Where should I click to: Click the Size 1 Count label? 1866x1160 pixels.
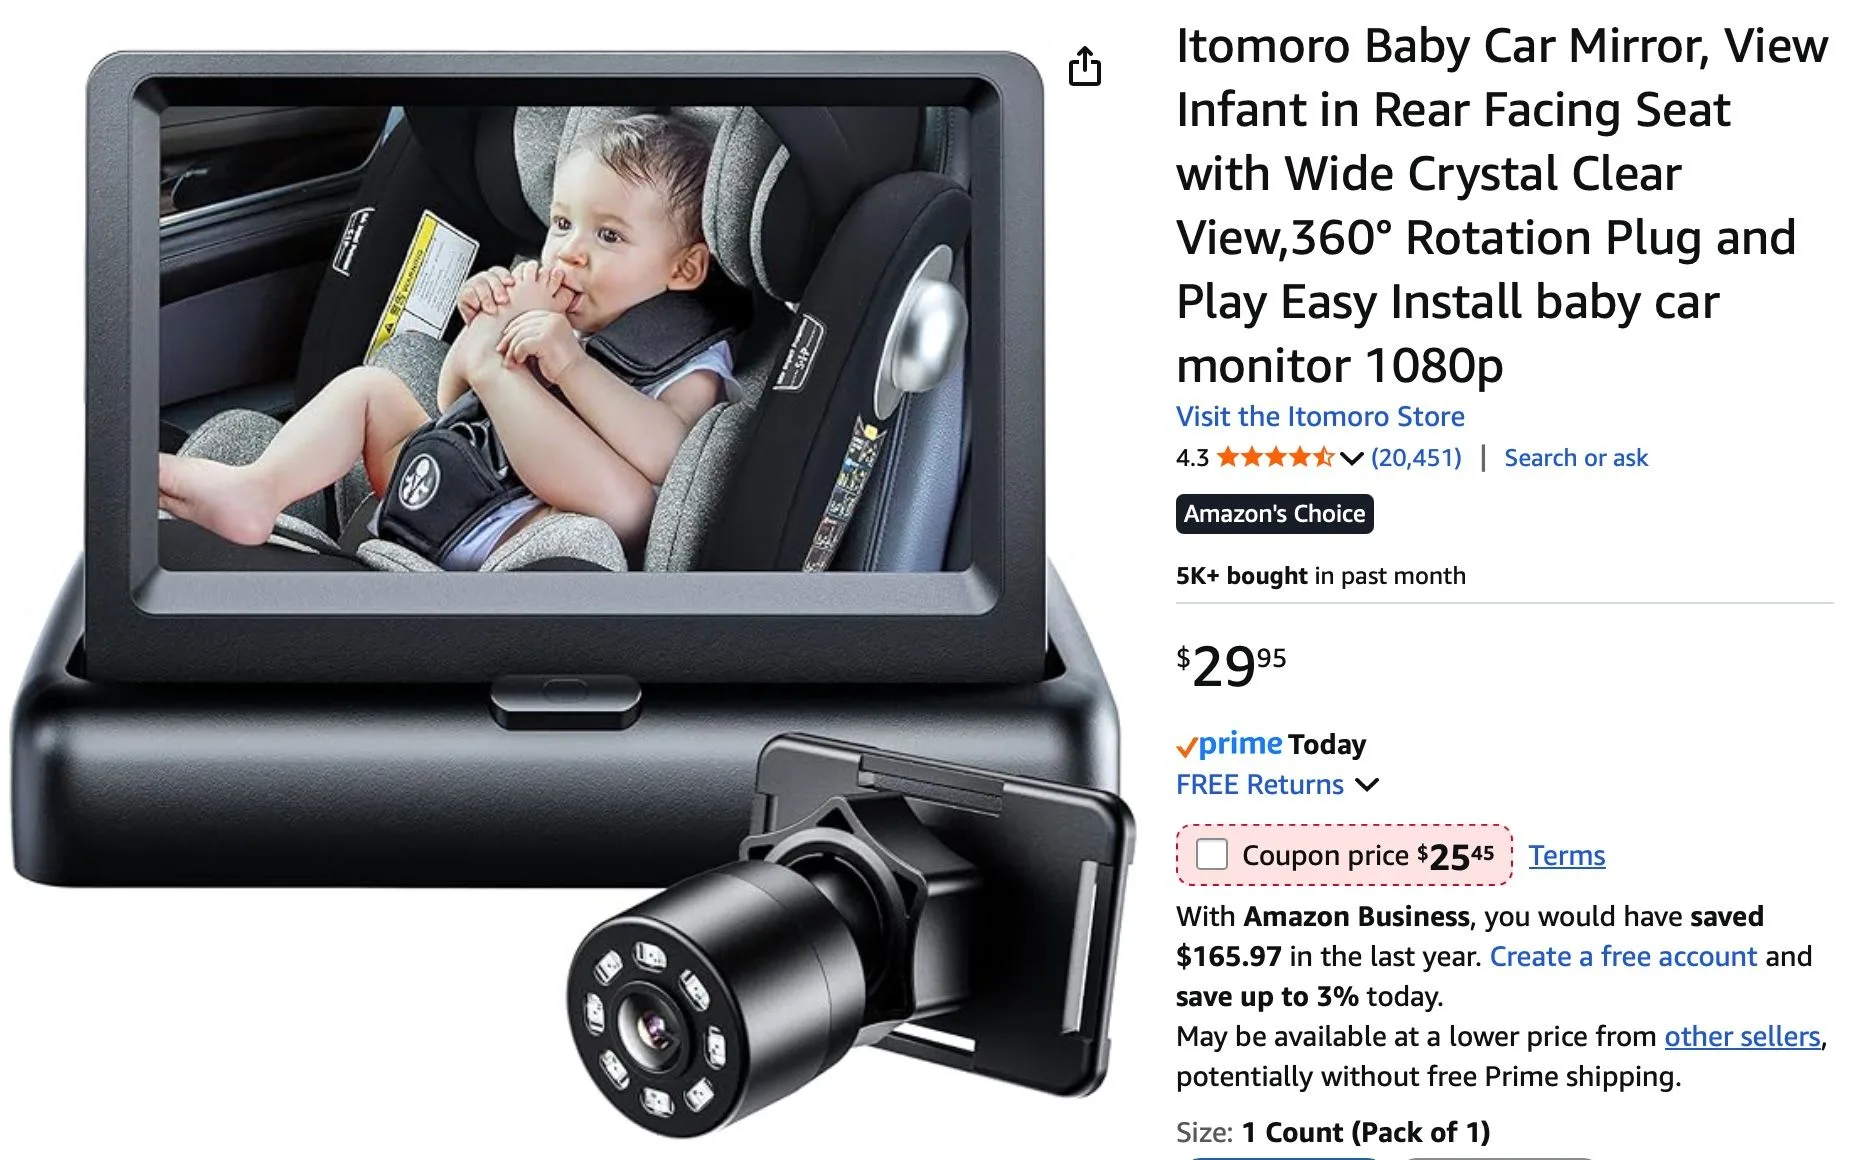pyautogui.click(x=1333, y=1133)
